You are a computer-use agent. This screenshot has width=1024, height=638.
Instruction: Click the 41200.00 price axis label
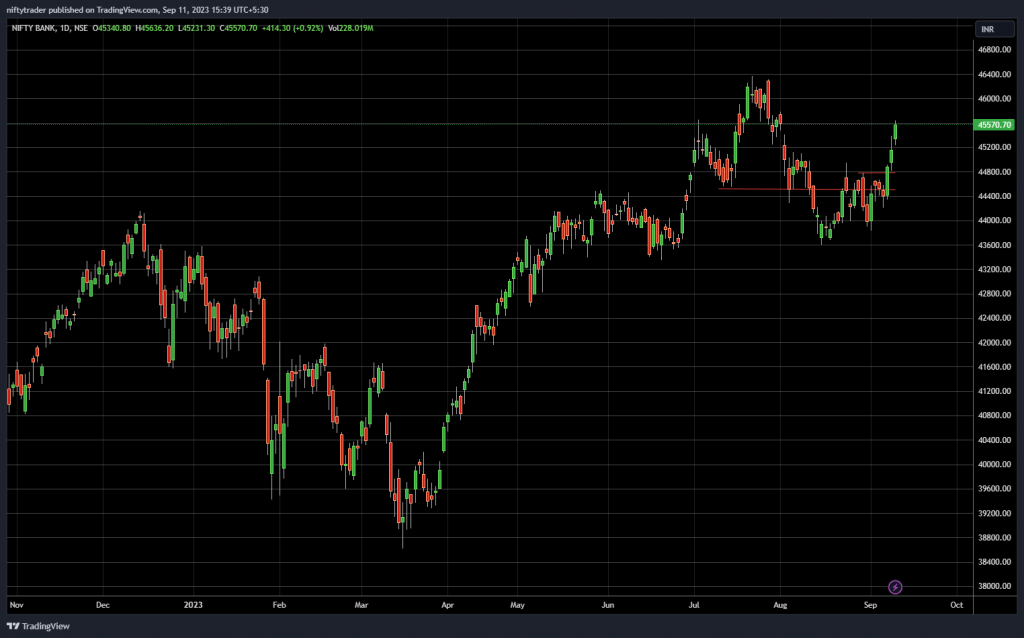[994, 391]
